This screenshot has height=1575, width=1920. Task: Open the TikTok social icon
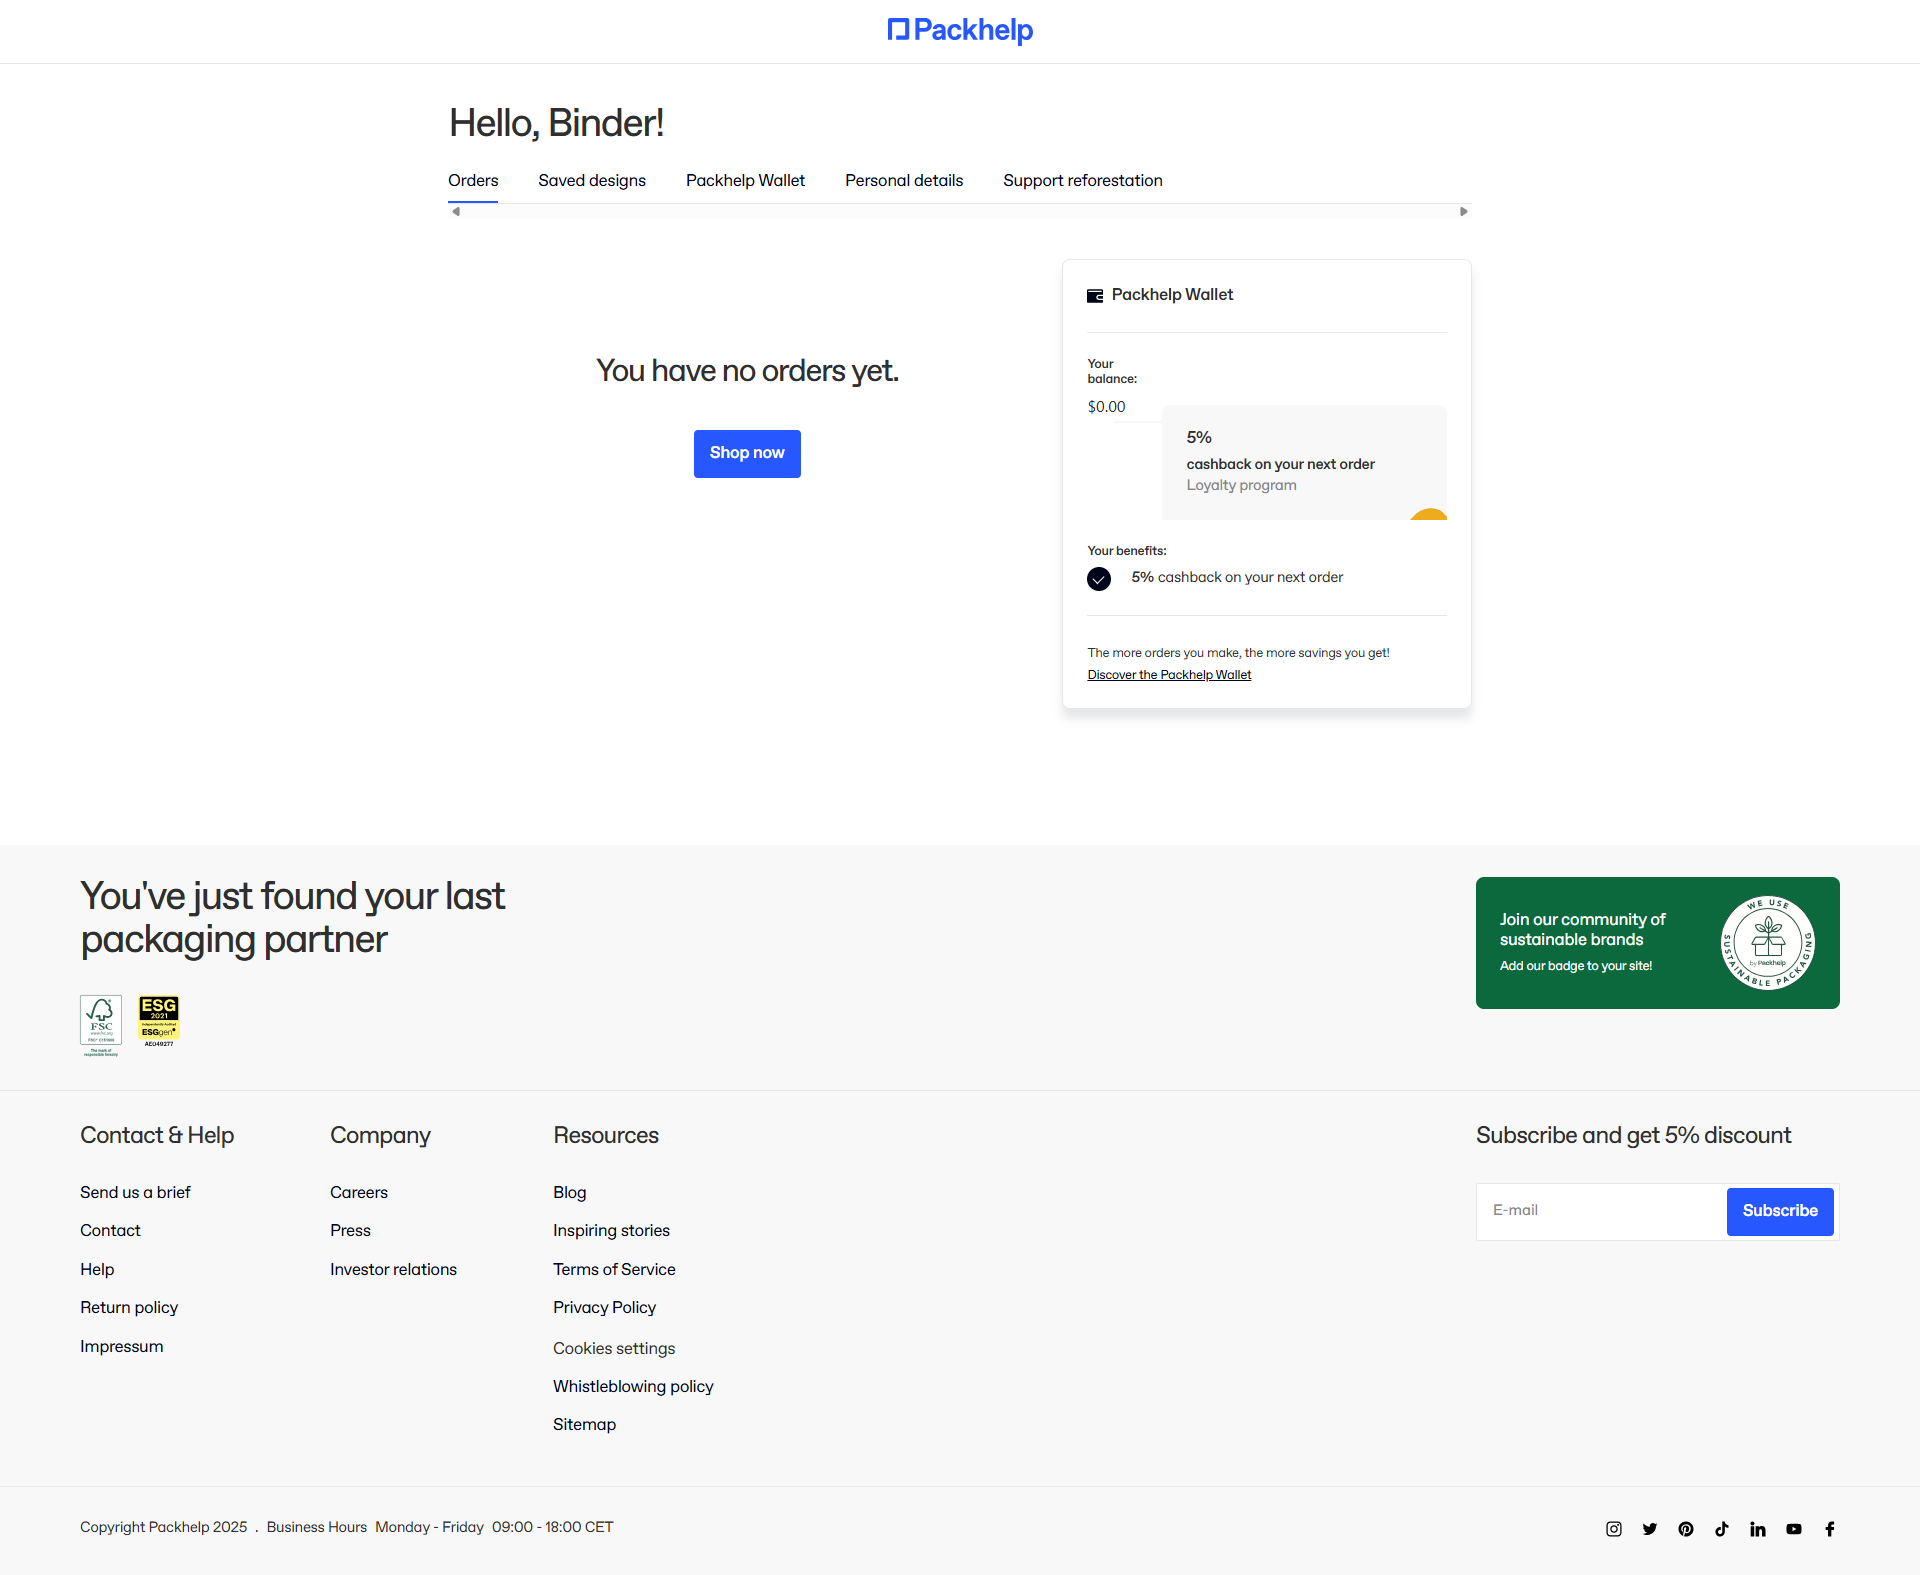pyautogui.click(x=1722, y=1529)
